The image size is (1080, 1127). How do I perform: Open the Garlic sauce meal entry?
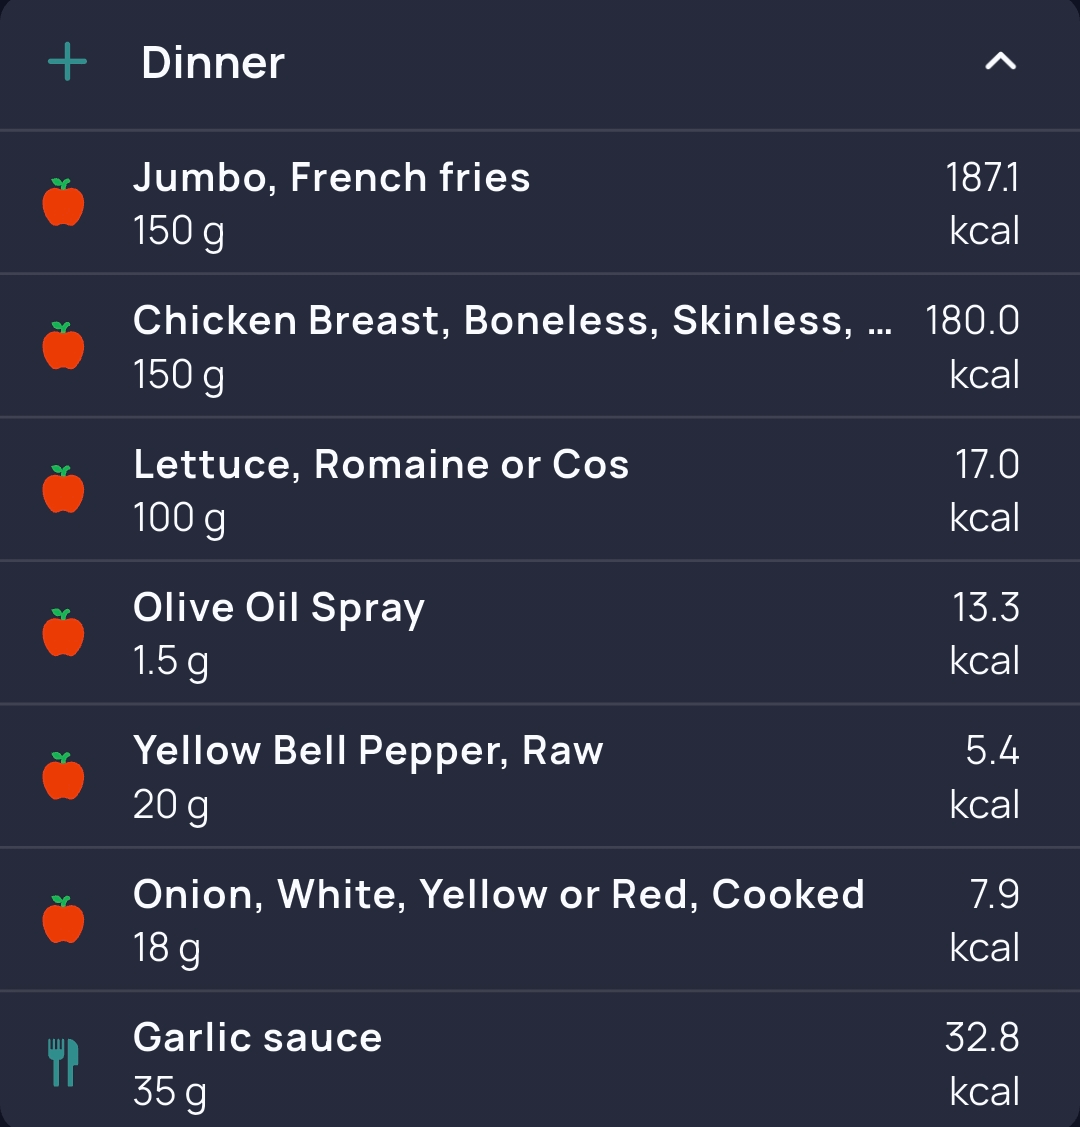click(540, 1060)
